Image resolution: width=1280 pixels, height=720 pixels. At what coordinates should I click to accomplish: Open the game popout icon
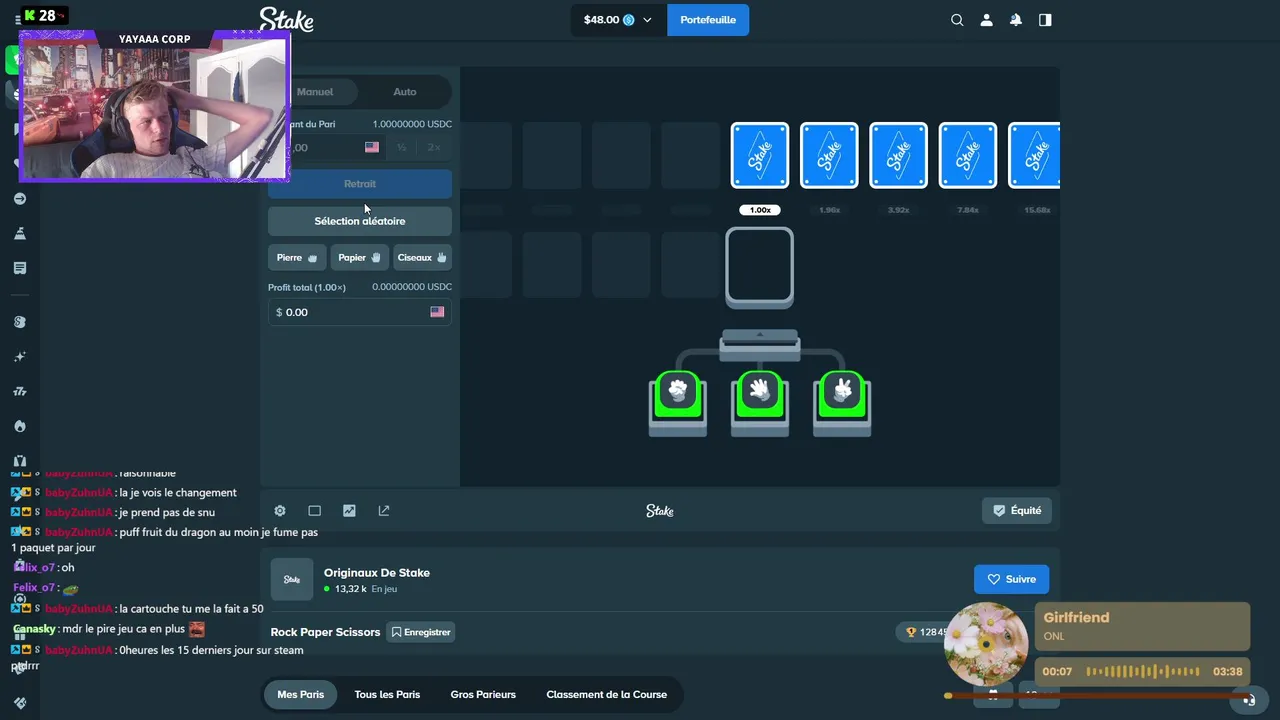(384, 511)
